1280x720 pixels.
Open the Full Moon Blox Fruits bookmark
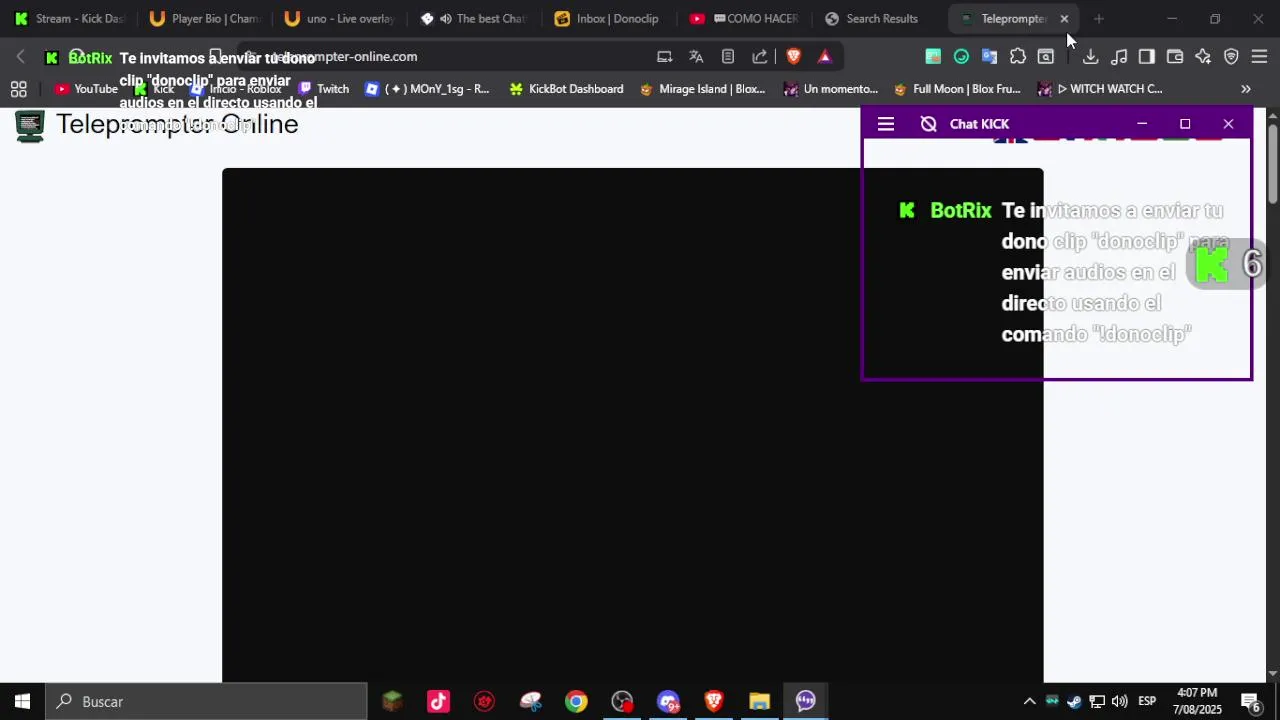coord(957,89)
